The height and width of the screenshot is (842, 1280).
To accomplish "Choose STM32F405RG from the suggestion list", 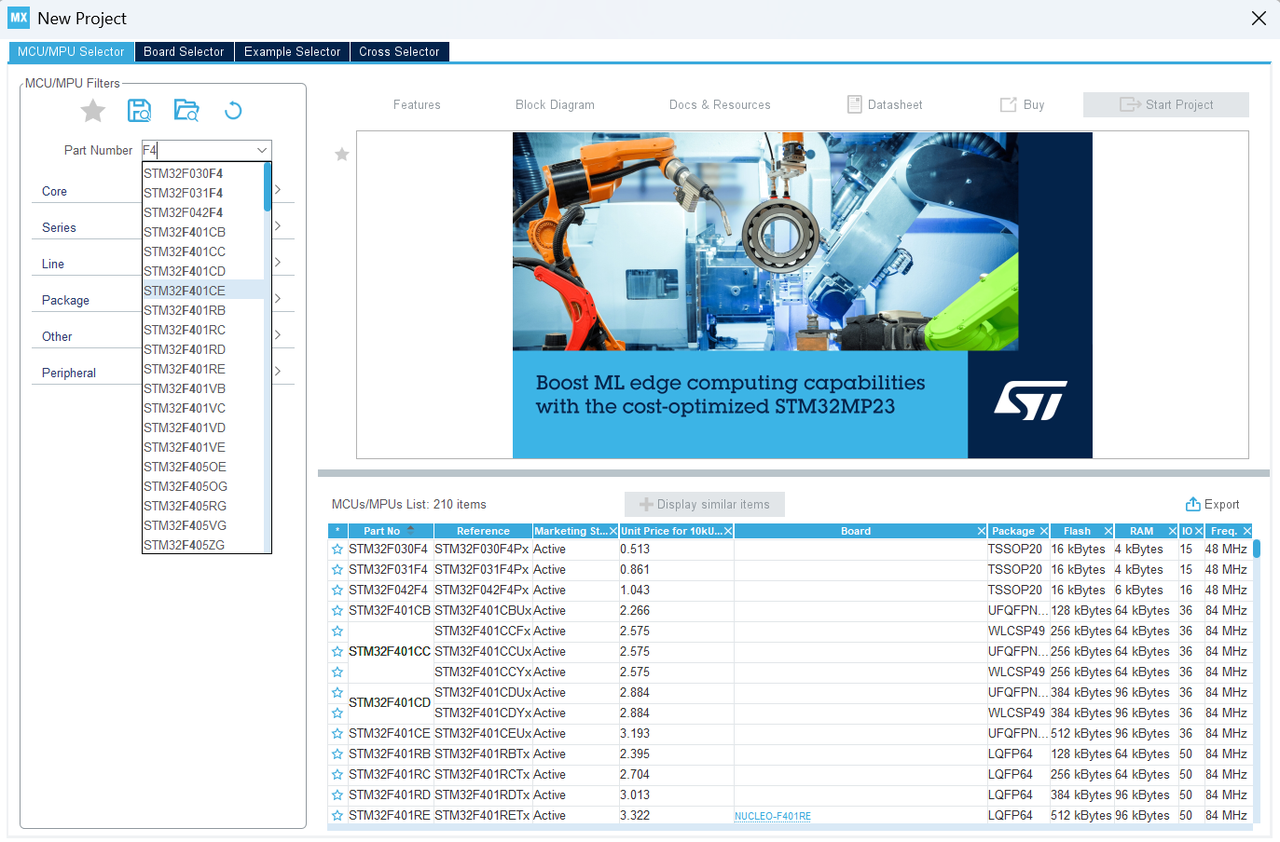I will coord(203,506).
